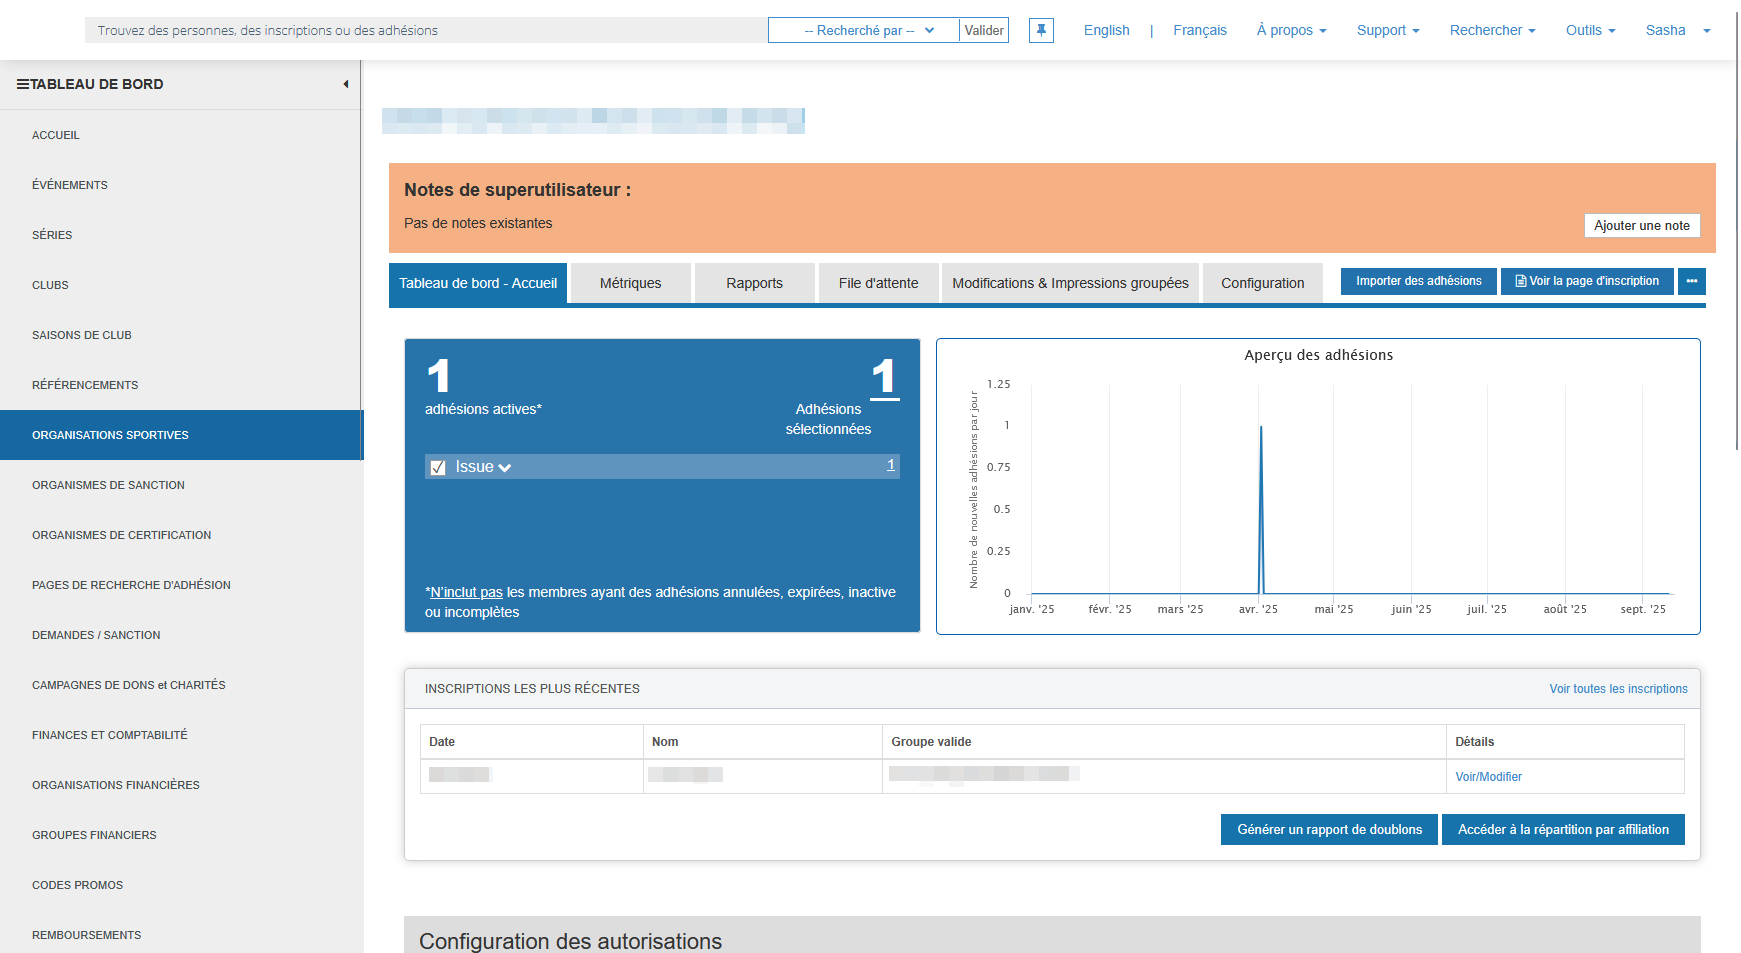Viewport: 1741px width, 953px height.
Task: Expand the Issue chevron dropdown
Action: pyautogui.click(x=505, y=468)
